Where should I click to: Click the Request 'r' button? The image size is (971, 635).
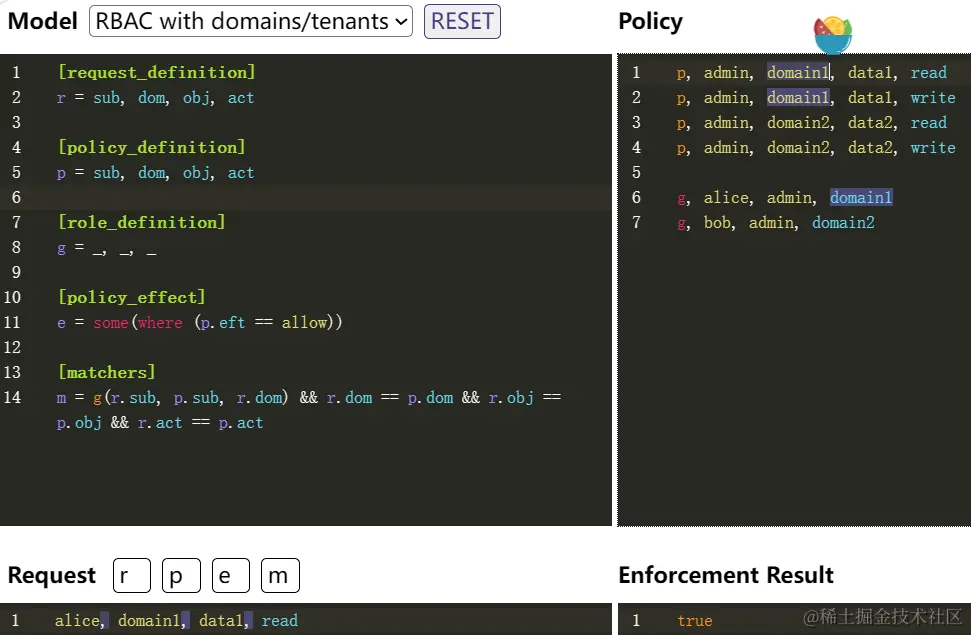tap(132, 576)
